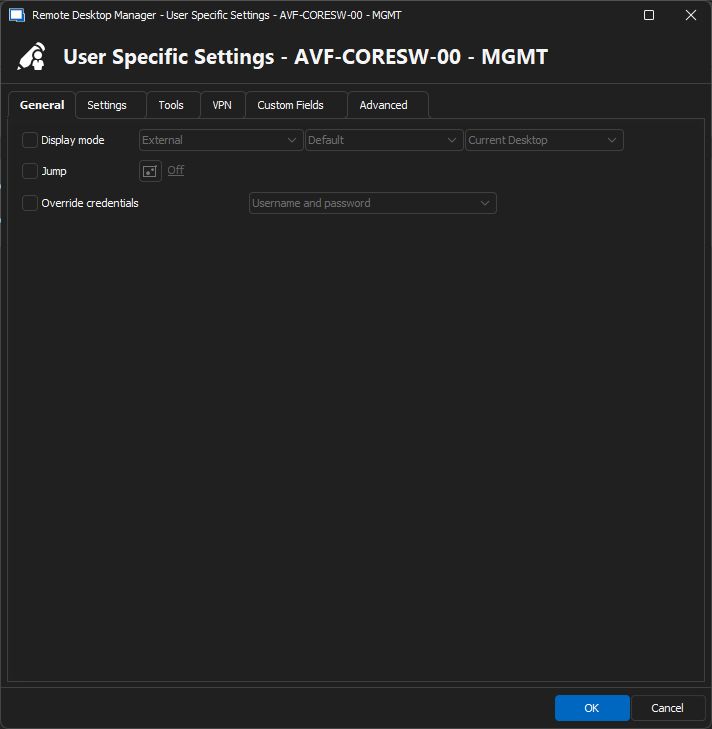This screenshot has width=712, height=729.
Task: Click the window title text in title bar
Action: pos(216,15)
